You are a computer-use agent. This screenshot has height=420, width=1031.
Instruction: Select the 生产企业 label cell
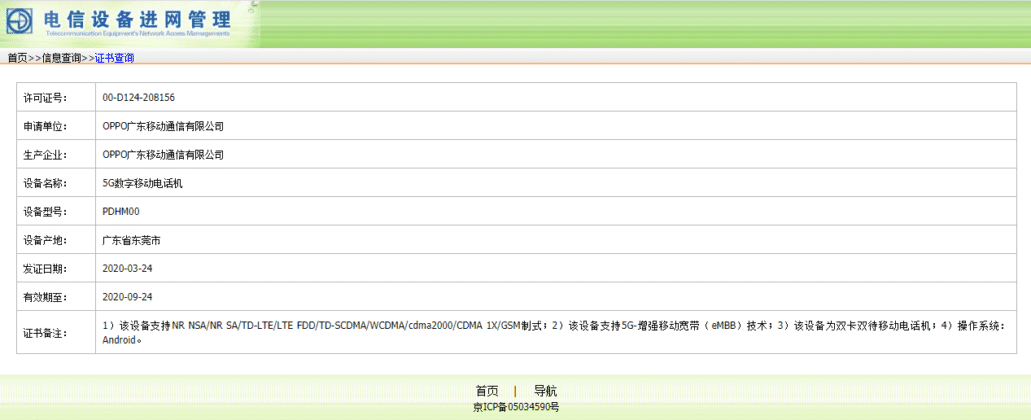pos(56,154)
